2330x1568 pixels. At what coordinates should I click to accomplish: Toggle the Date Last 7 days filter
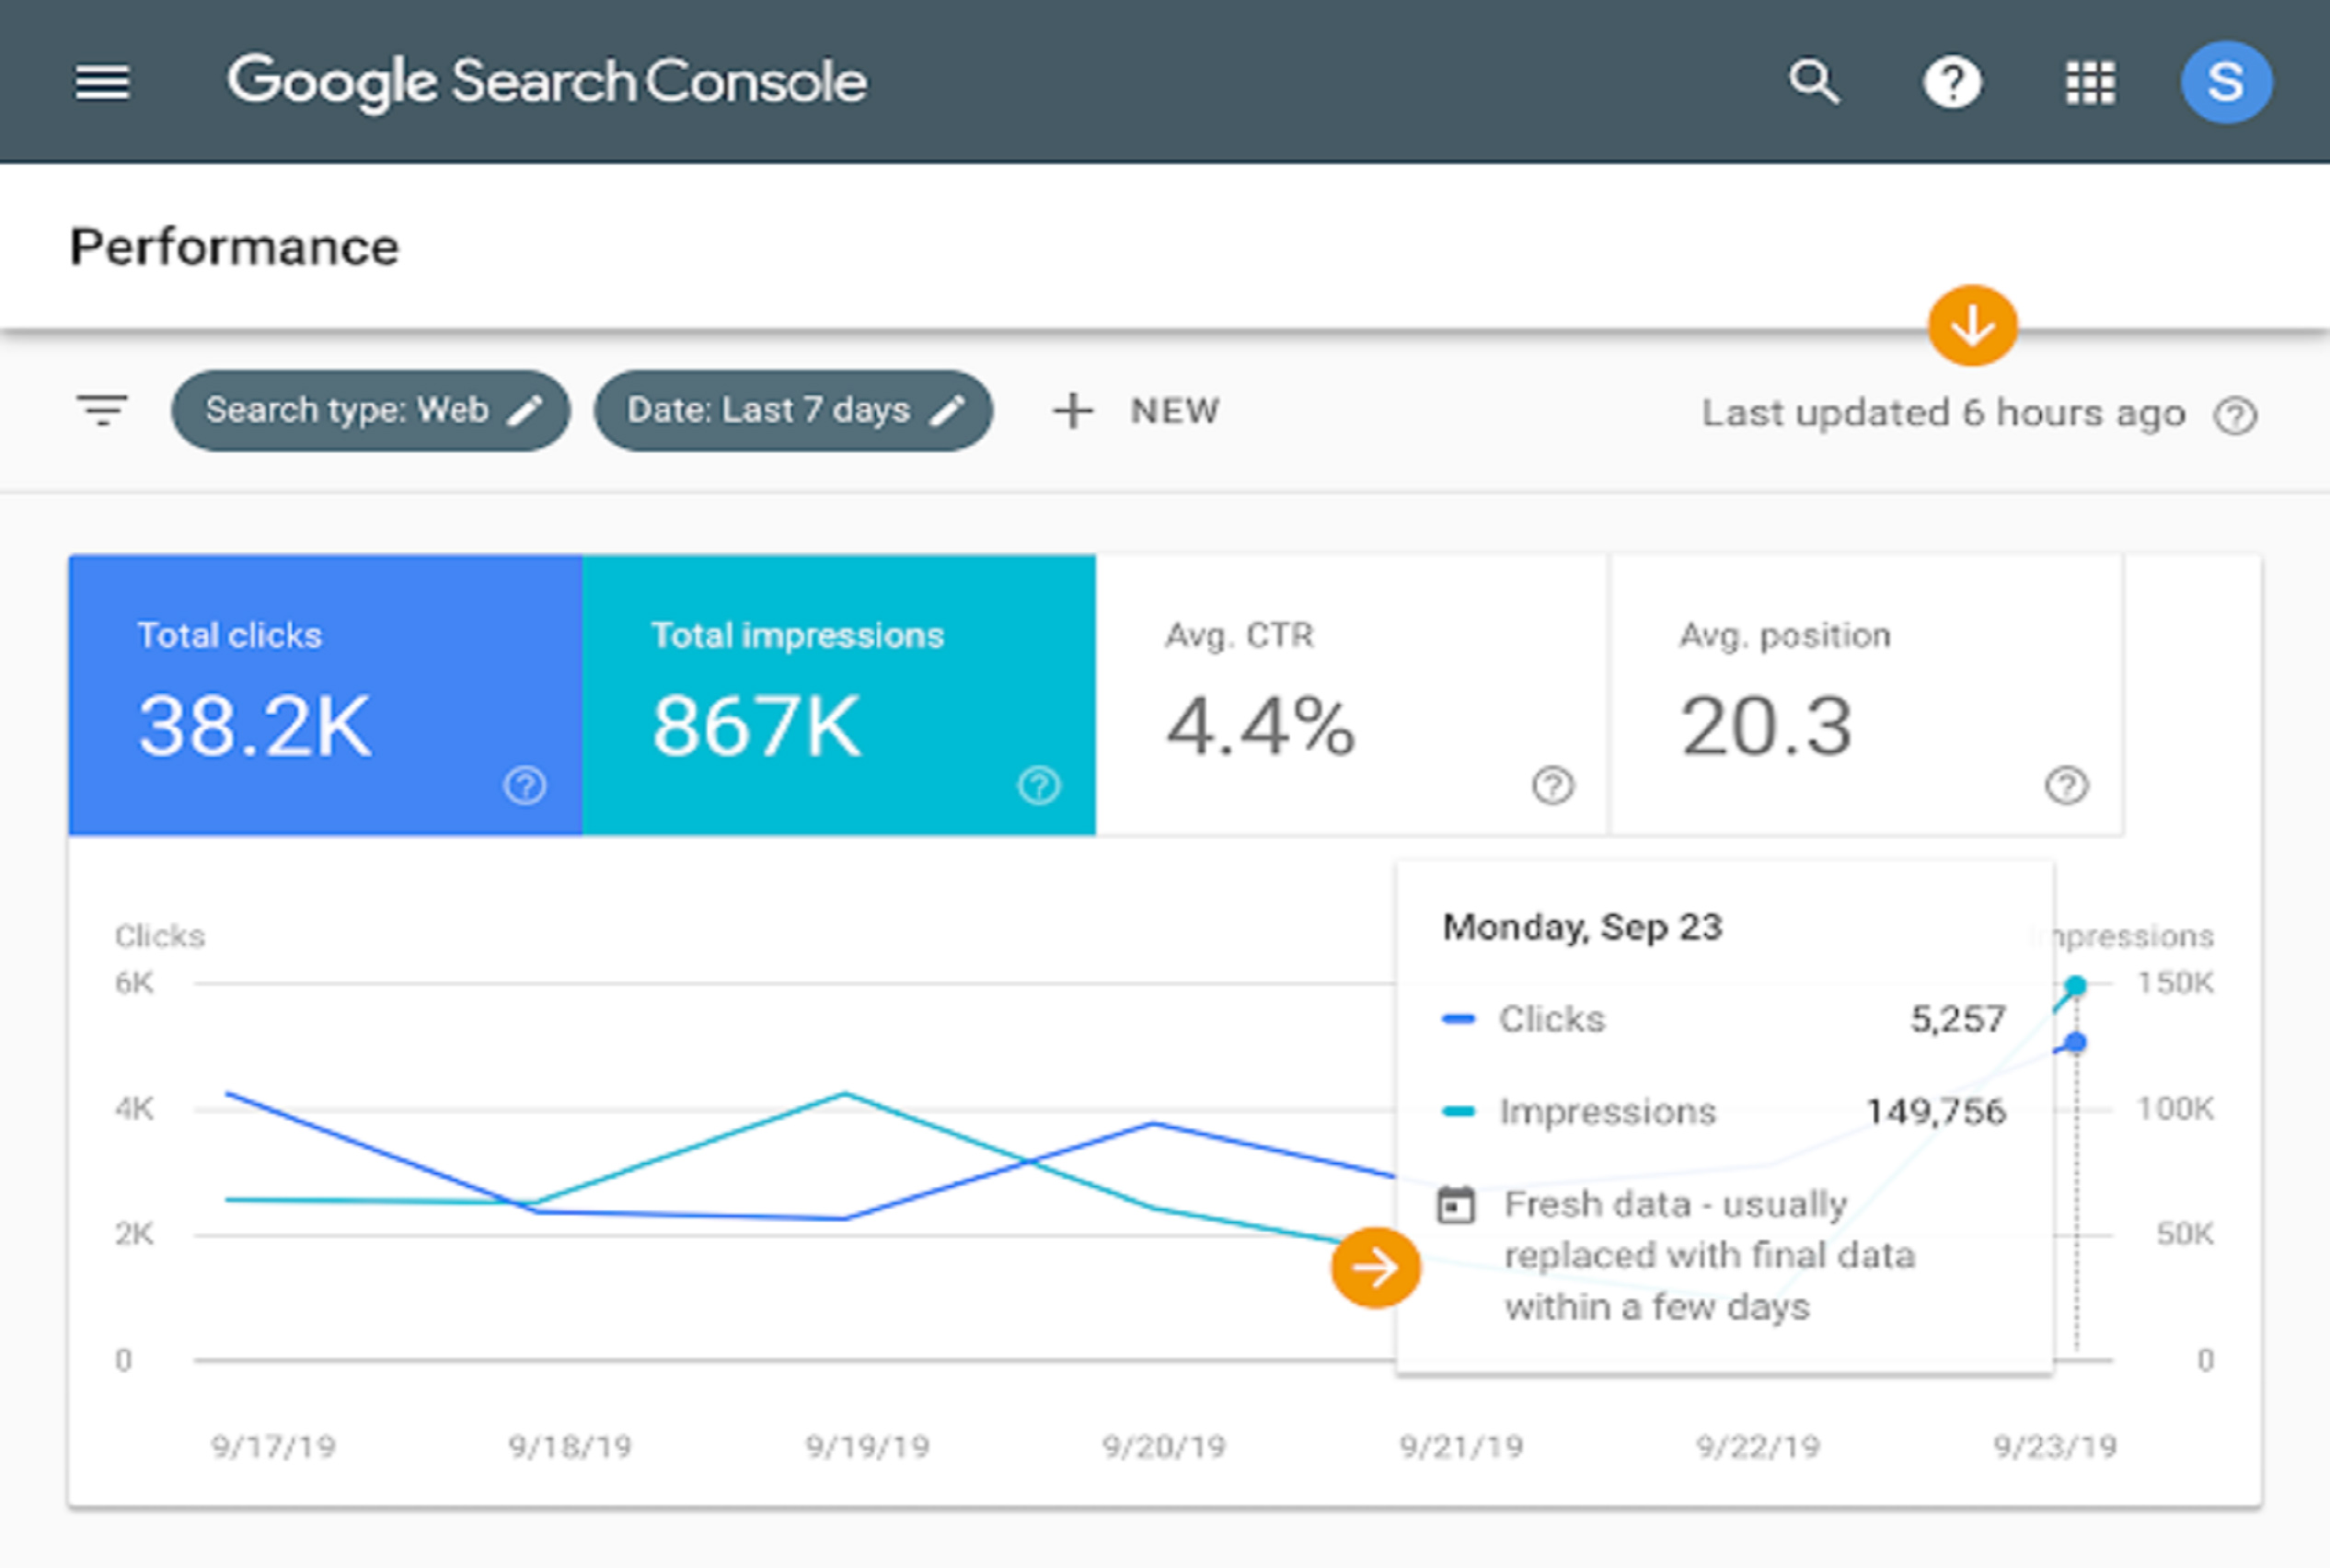pyautogui.click(x=790, y=409)
